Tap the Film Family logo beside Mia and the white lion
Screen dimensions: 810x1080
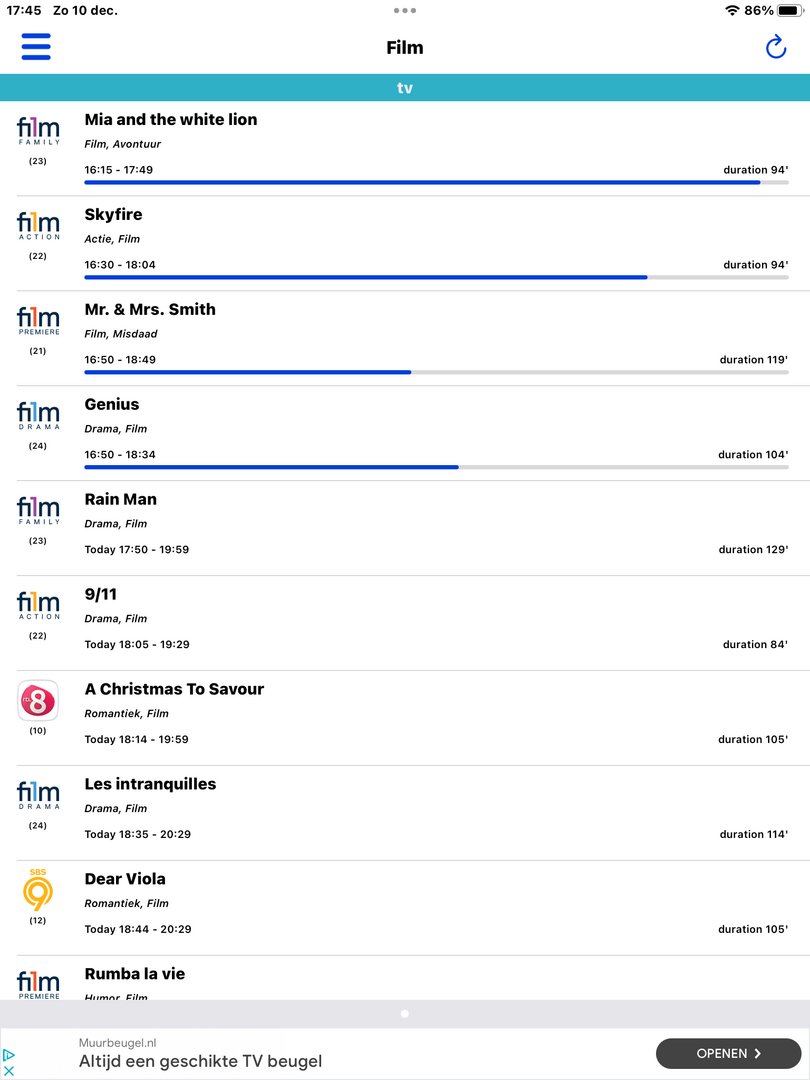[x=38, y=131]
